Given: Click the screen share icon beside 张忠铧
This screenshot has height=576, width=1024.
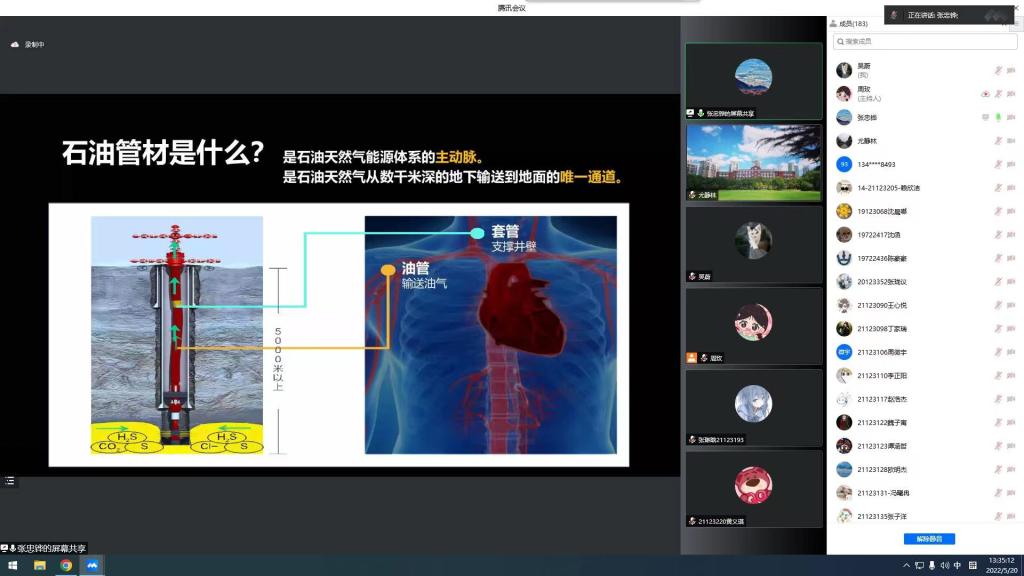Looking at the screenshot, I should click(985, 117).
